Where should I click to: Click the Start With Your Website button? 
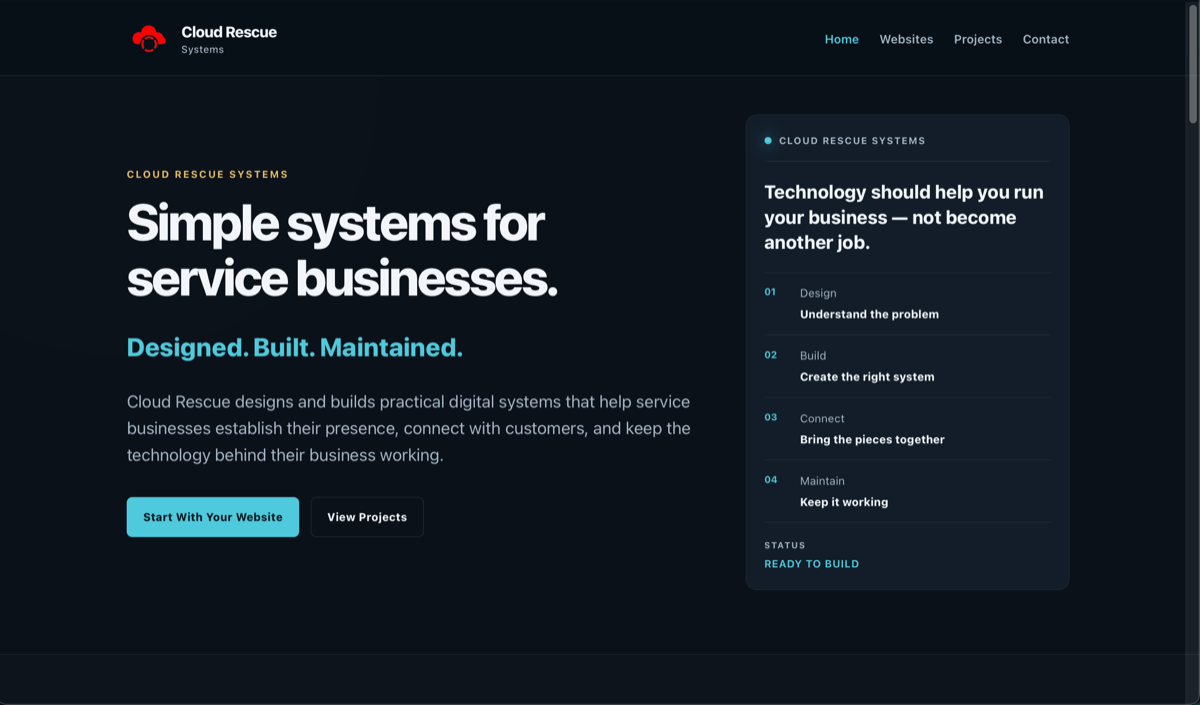213,517
